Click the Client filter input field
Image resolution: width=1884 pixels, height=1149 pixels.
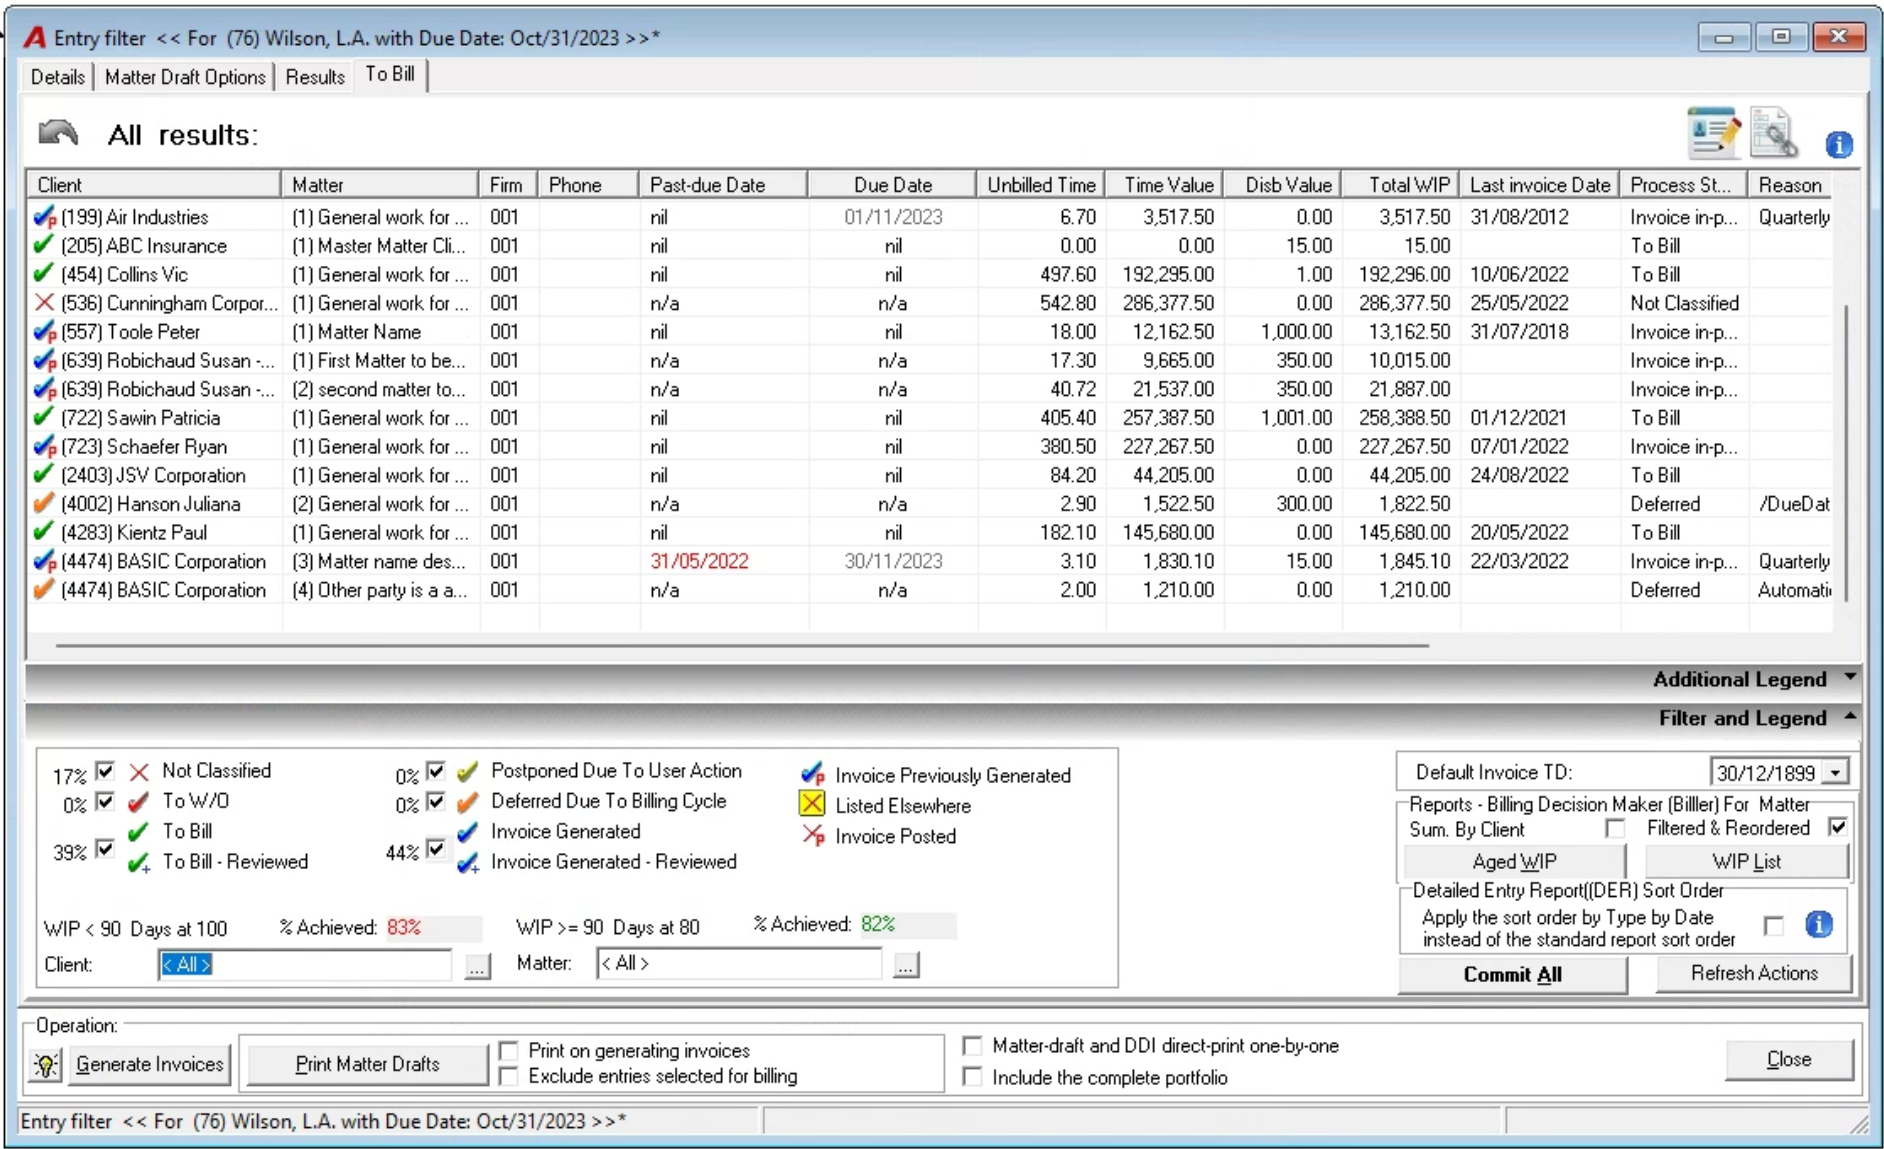click(305, 965)
